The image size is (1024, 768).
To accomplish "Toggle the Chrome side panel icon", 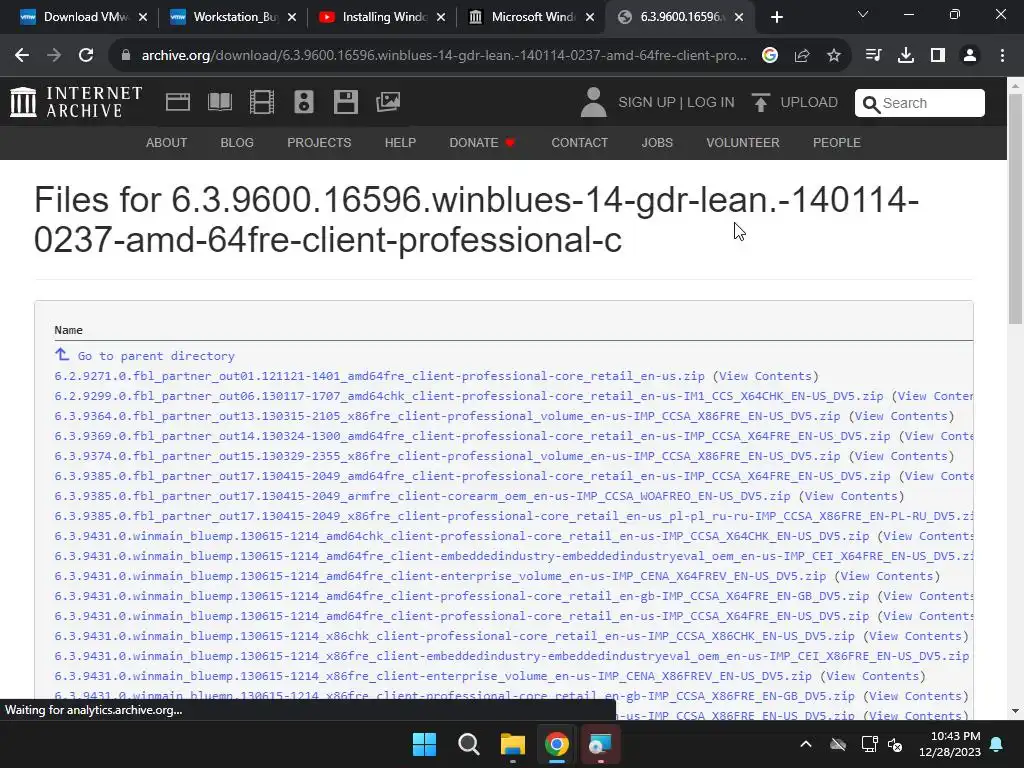I will pos(938,56).
